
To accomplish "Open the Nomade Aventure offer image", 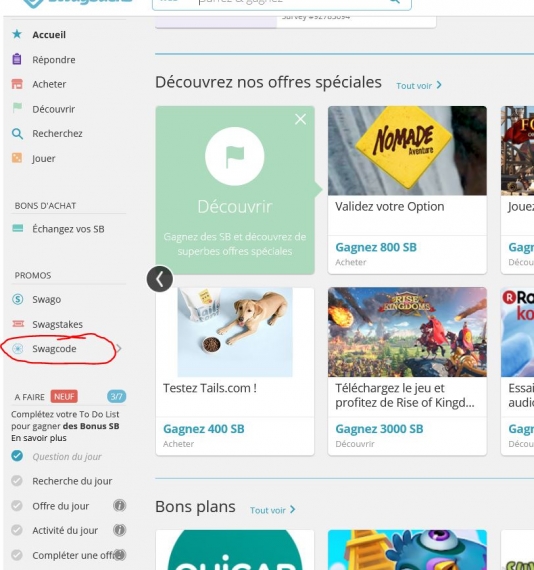I will pyautogui.click(x=407, y=151).
